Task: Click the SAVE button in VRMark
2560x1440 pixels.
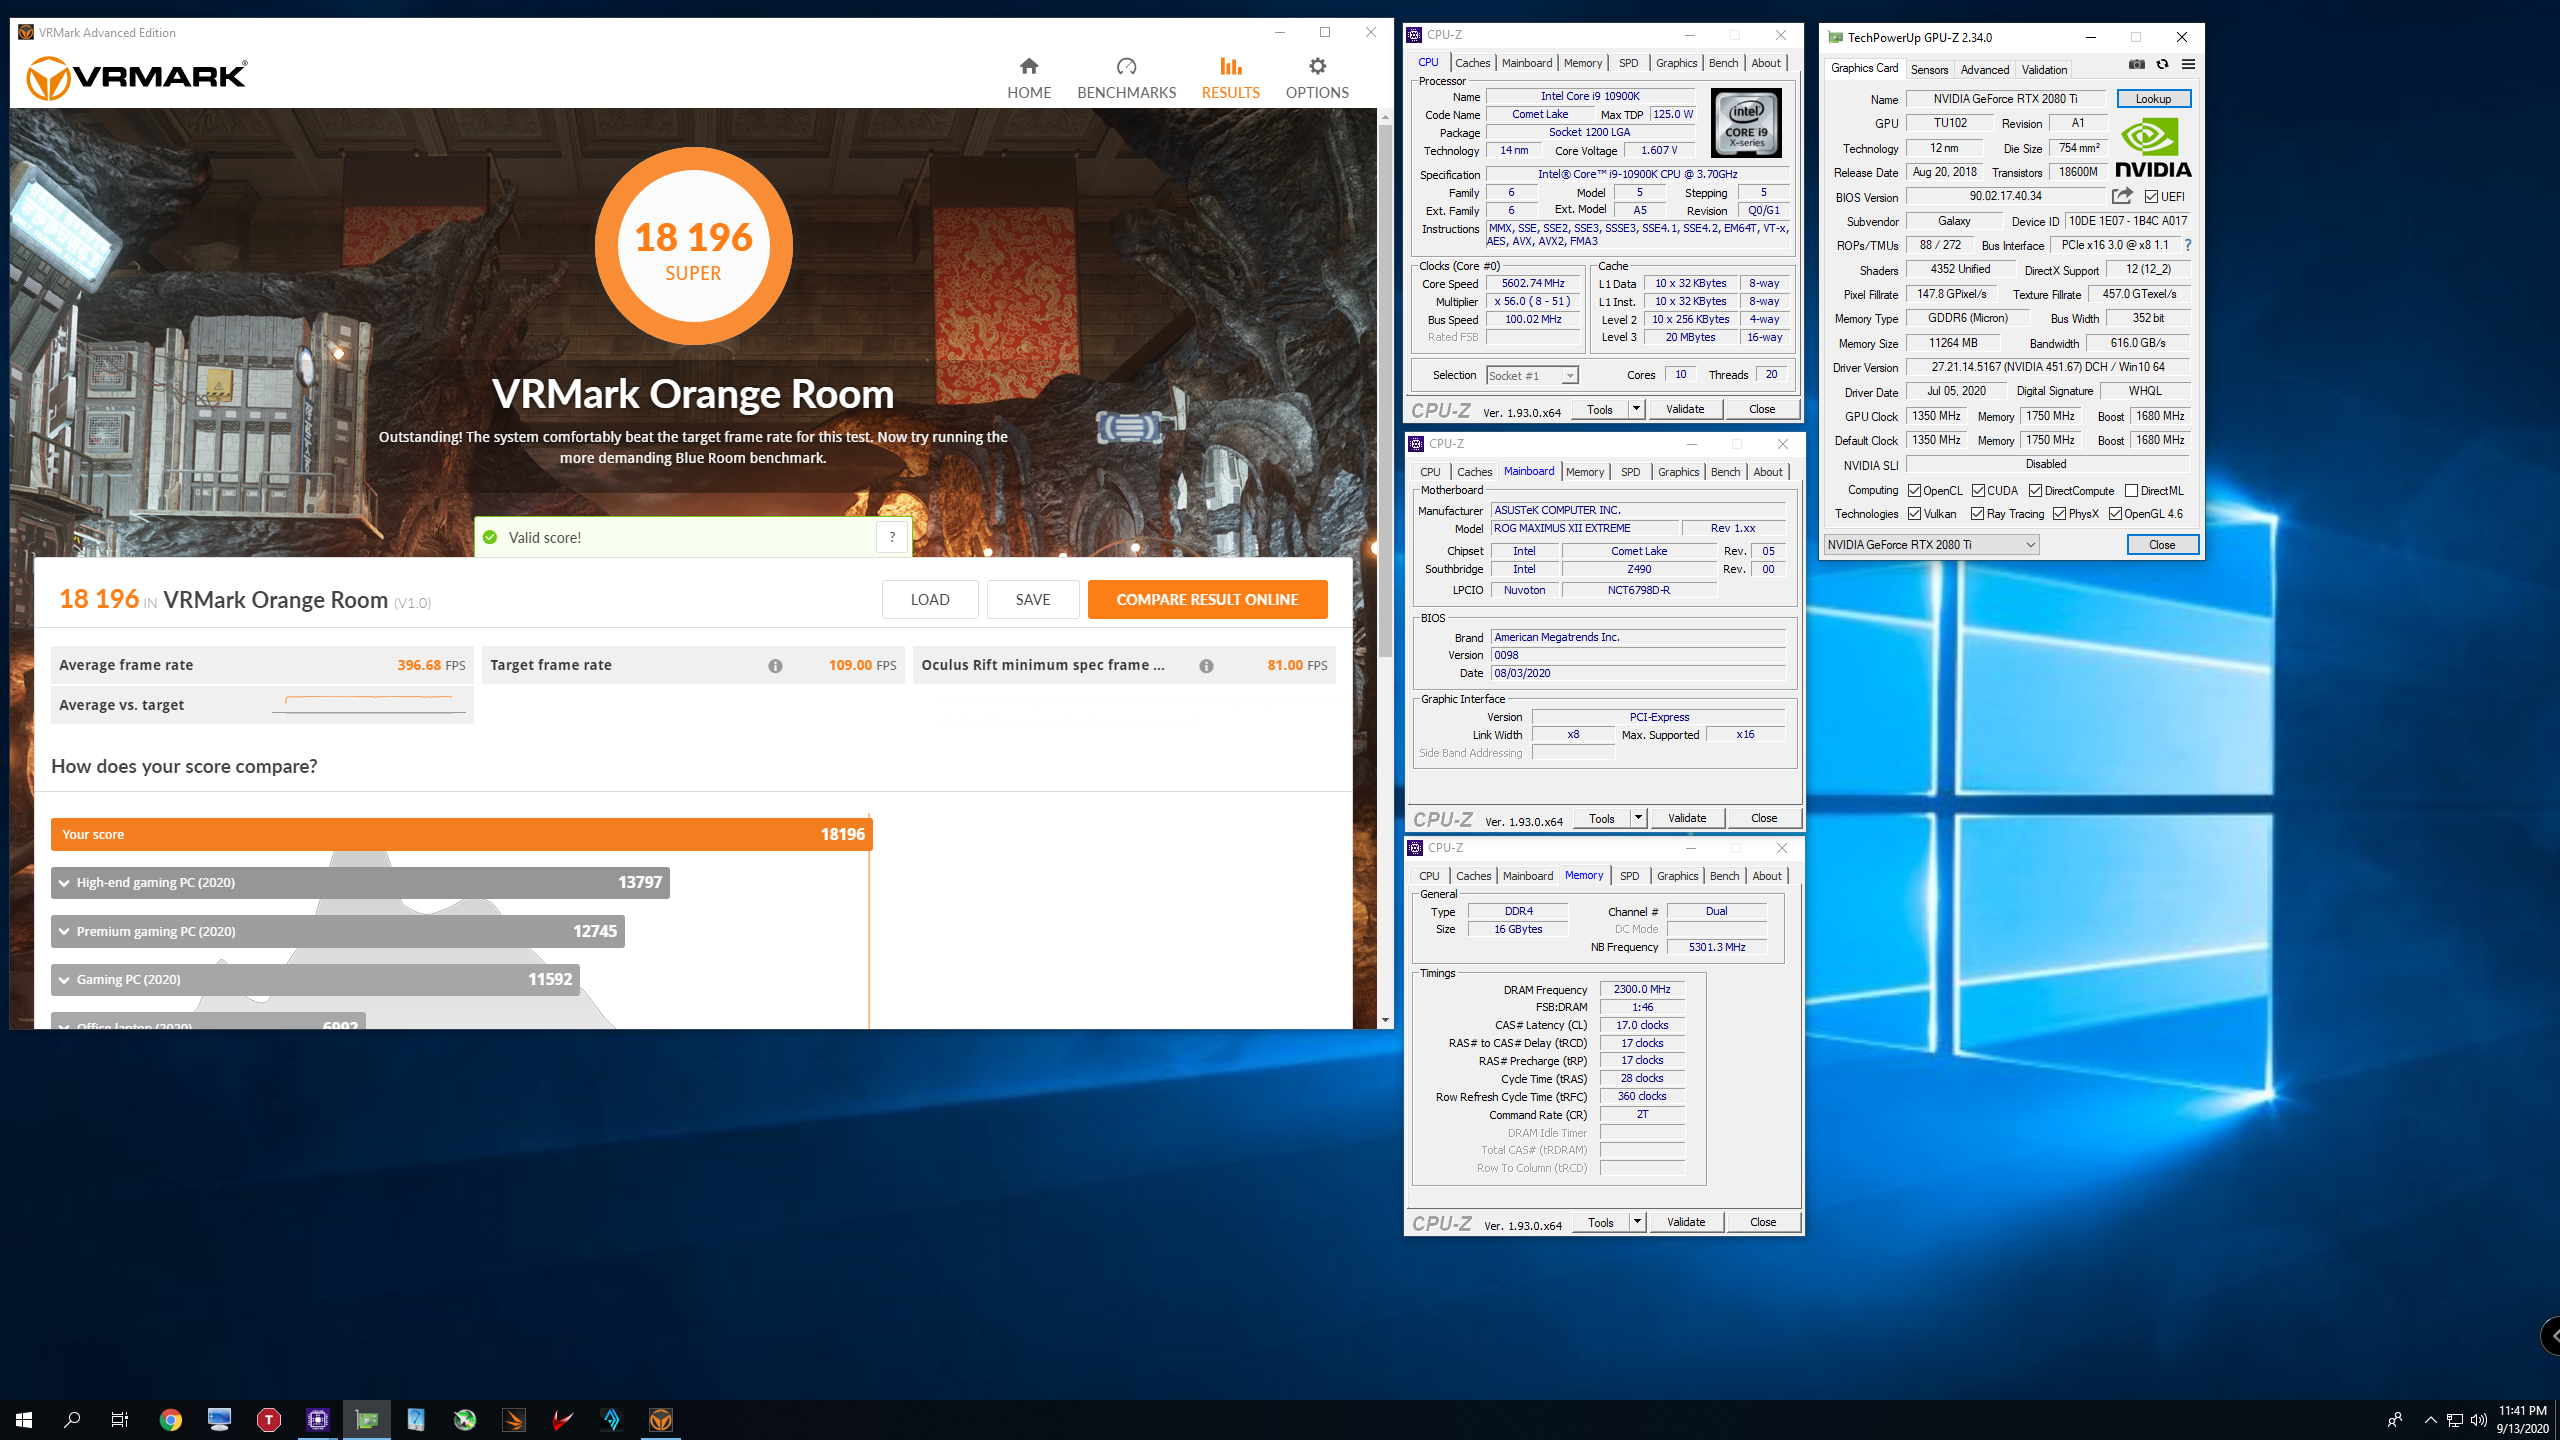Action: [1033, 600]
